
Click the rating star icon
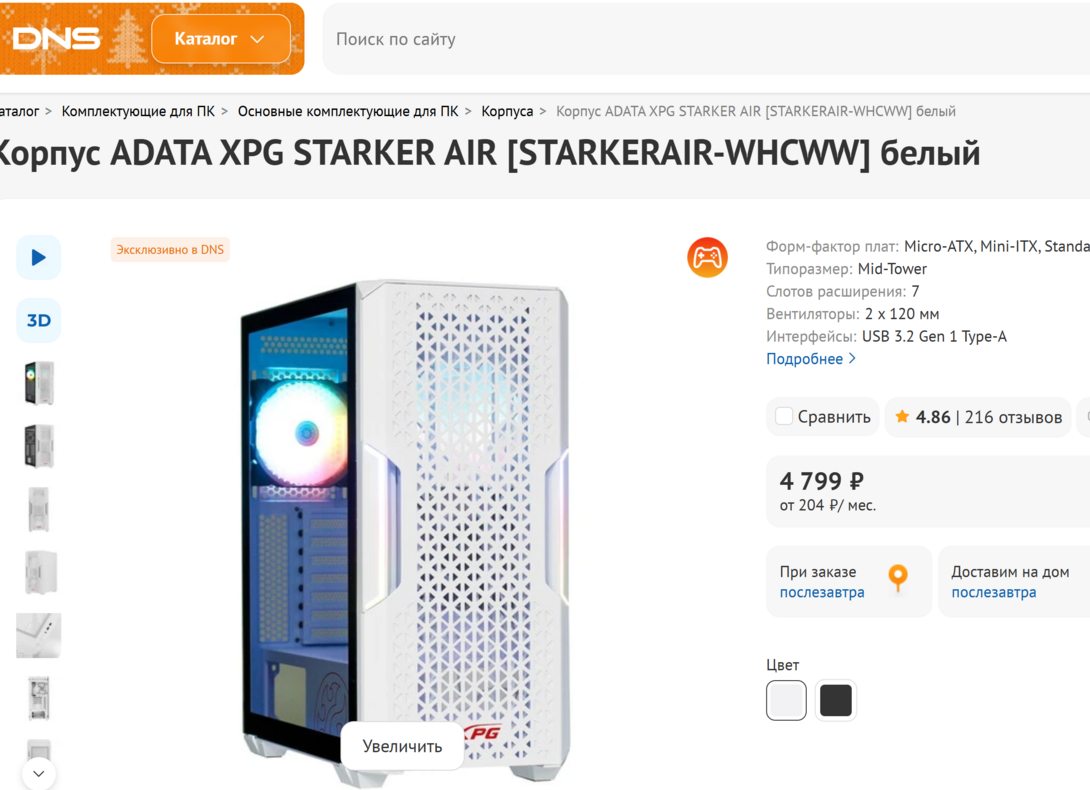click(902, 417)
